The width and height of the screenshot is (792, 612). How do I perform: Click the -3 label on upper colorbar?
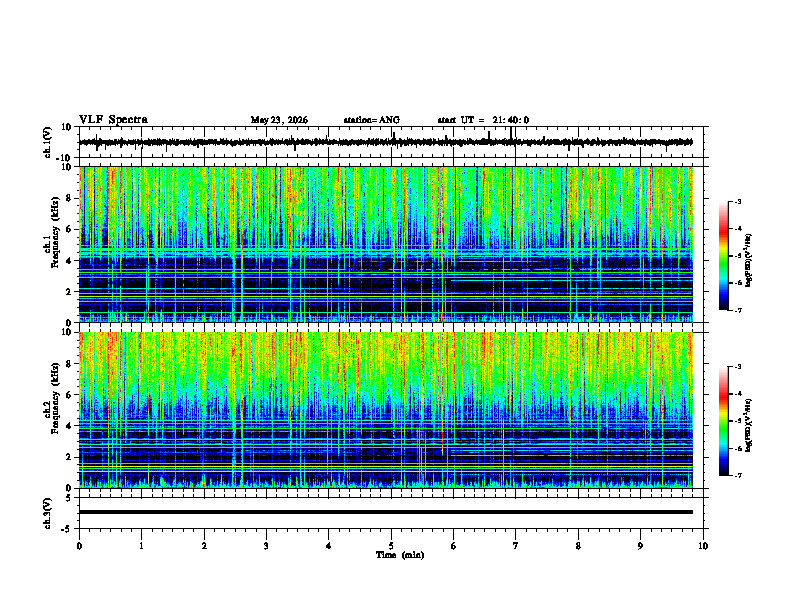[x=737, y=202]
